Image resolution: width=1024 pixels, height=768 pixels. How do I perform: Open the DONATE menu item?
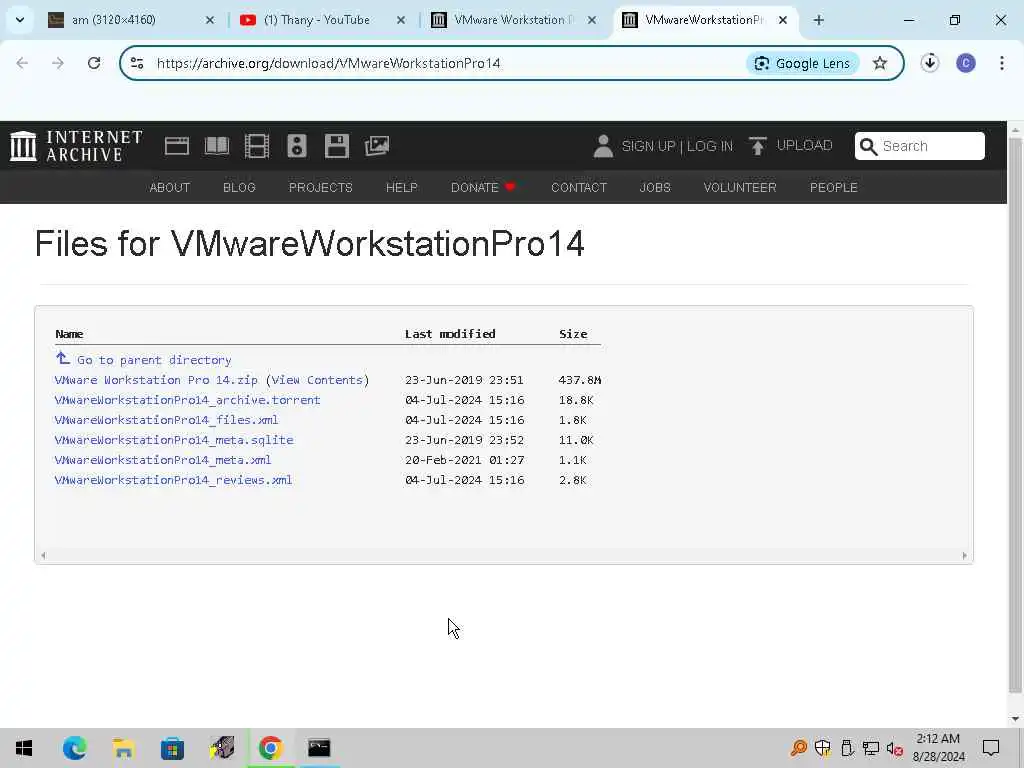[x=483, y=187]
